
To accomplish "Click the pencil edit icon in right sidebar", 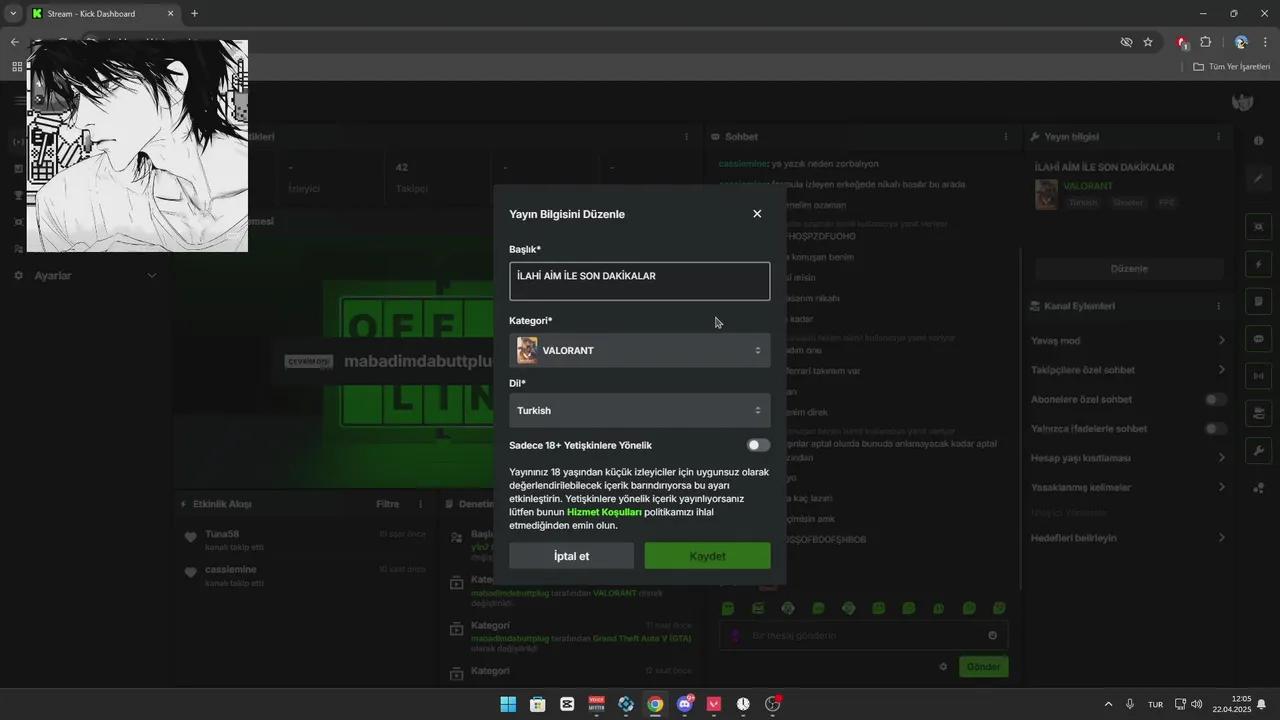I will [1258, 179].
